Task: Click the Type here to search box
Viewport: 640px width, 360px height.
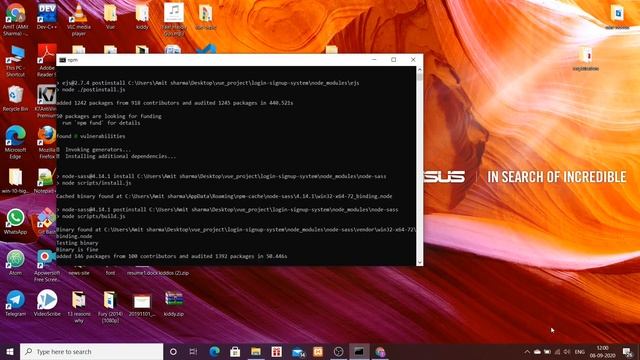Action: click(x=91, y=351)
